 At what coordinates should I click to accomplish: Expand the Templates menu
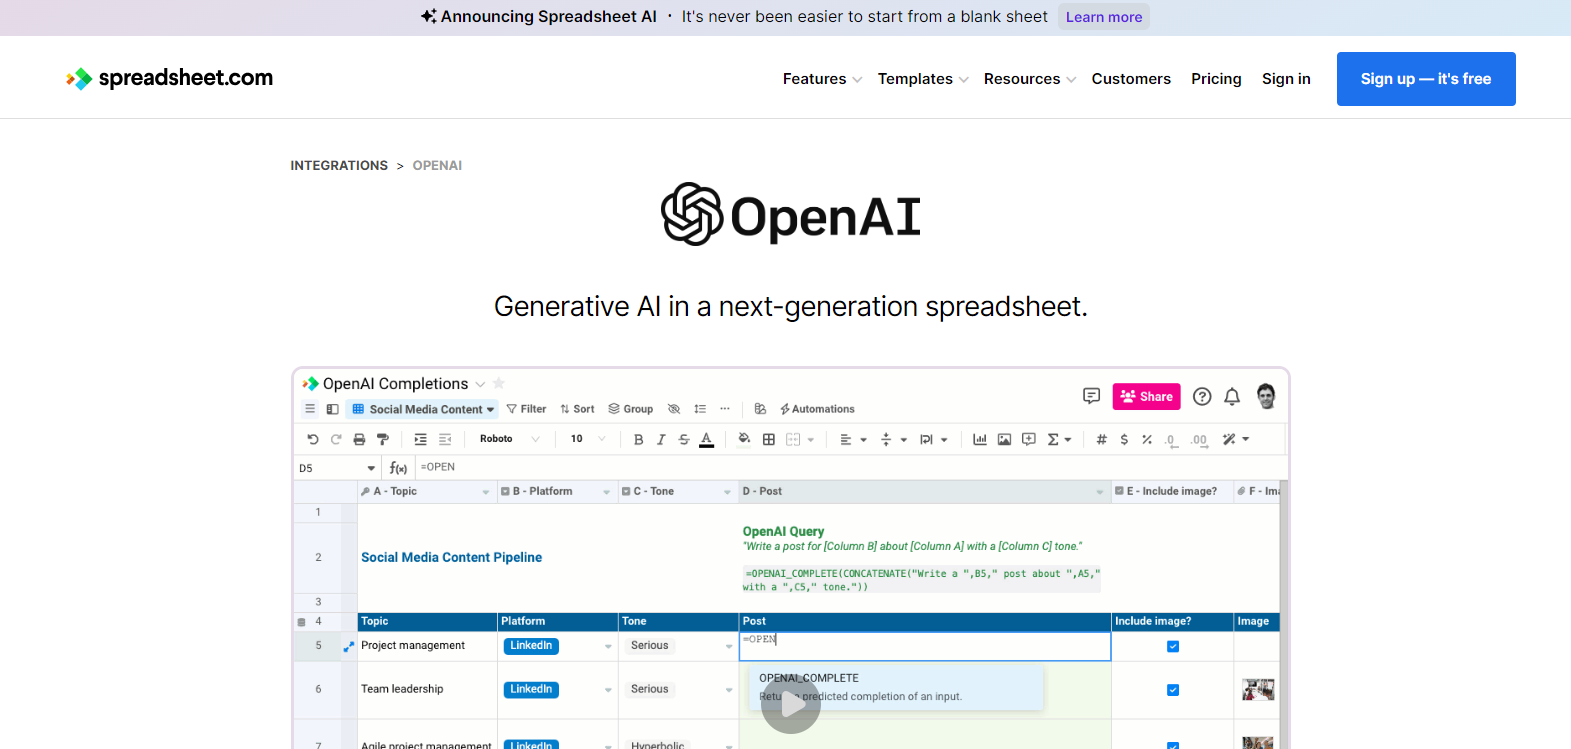point(923,79)
